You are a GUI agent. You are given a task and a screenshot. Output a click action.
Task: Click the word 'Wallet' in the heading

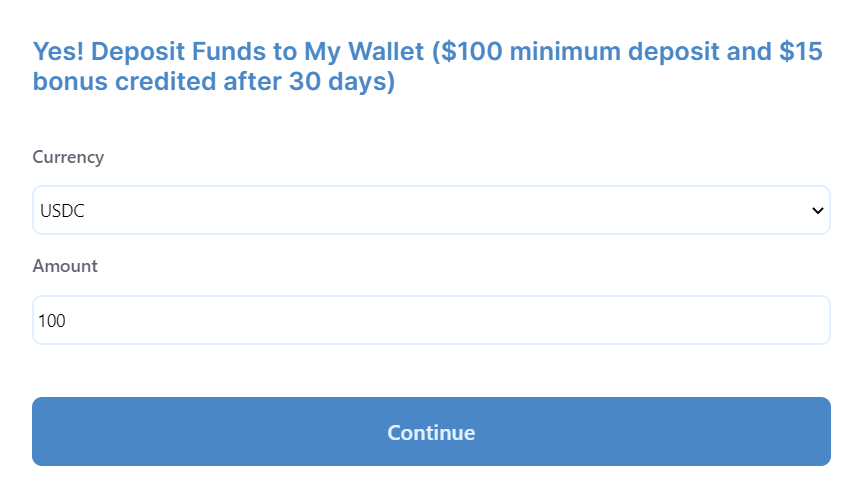click(x=386, y=52)
